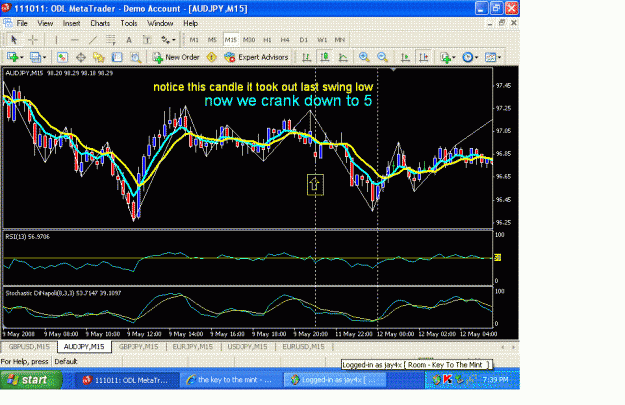Click the Templates icon
The height and width of the screenshot is (405, 625).
click(x=490, y=57)
